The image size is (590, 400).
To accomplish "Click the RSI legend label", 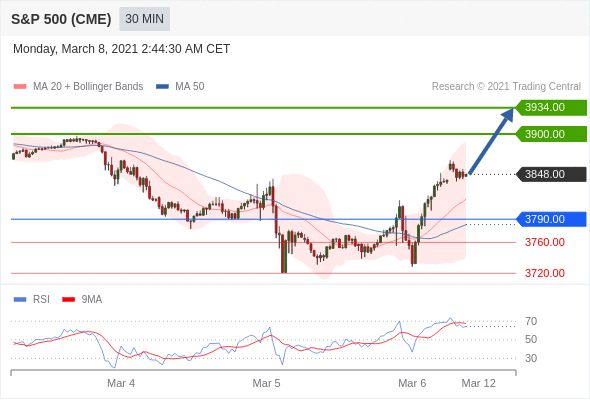I will click(41, 299).
